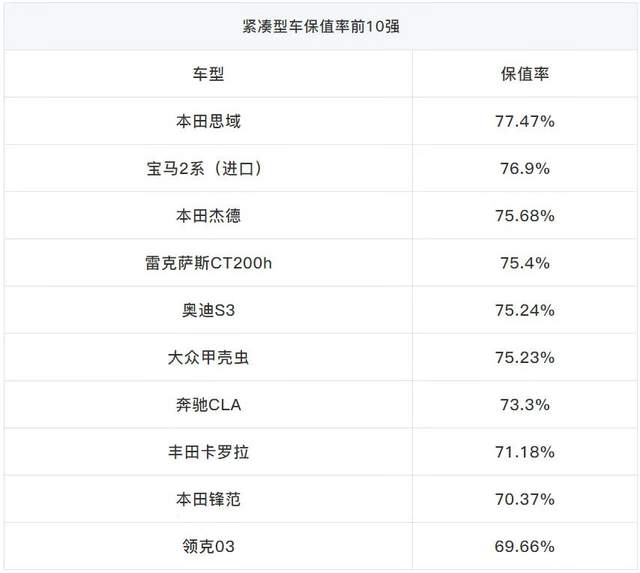Screen dimensions: 640x573
Task: Select the 车型 column header
Action: click(x=208, y=74)
